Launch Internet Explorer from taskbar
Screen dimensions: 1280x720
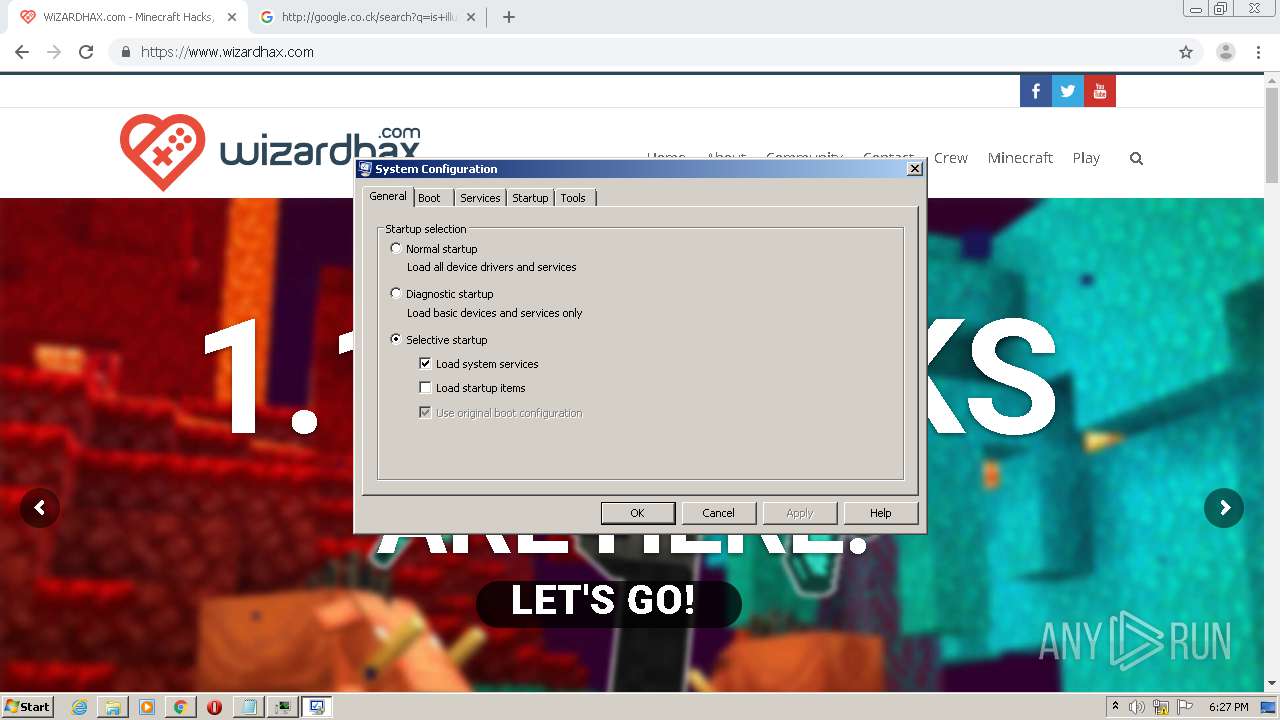(x=80, y=707)
